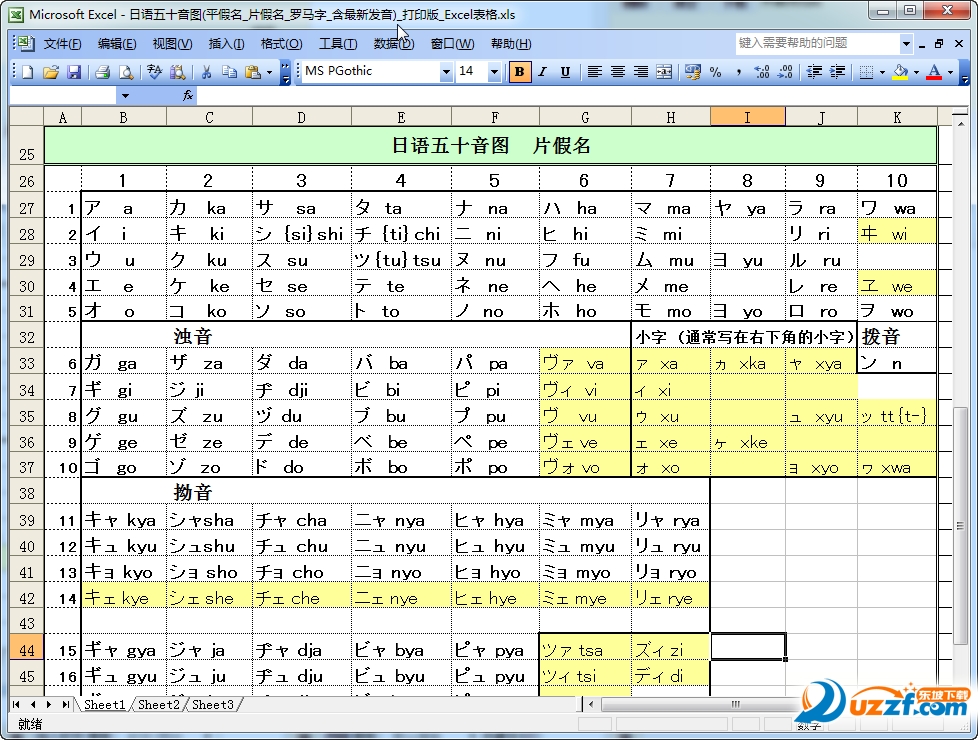Open the 格式(O) menu

tap(281, 44)
